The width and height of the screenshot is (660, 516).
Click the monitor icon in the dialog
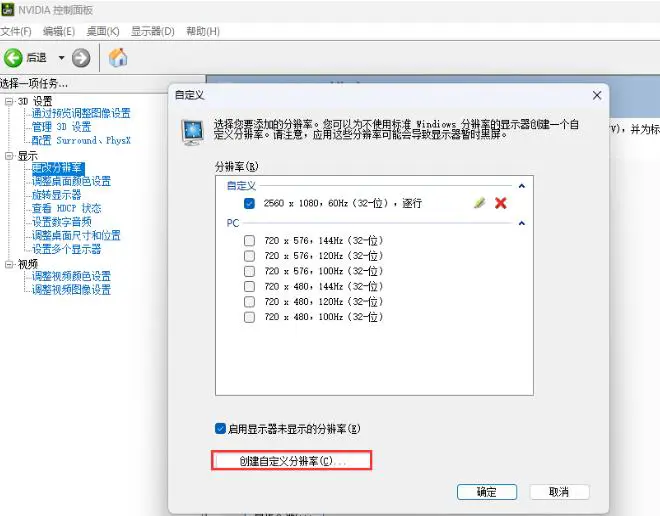tap(192, 132)
